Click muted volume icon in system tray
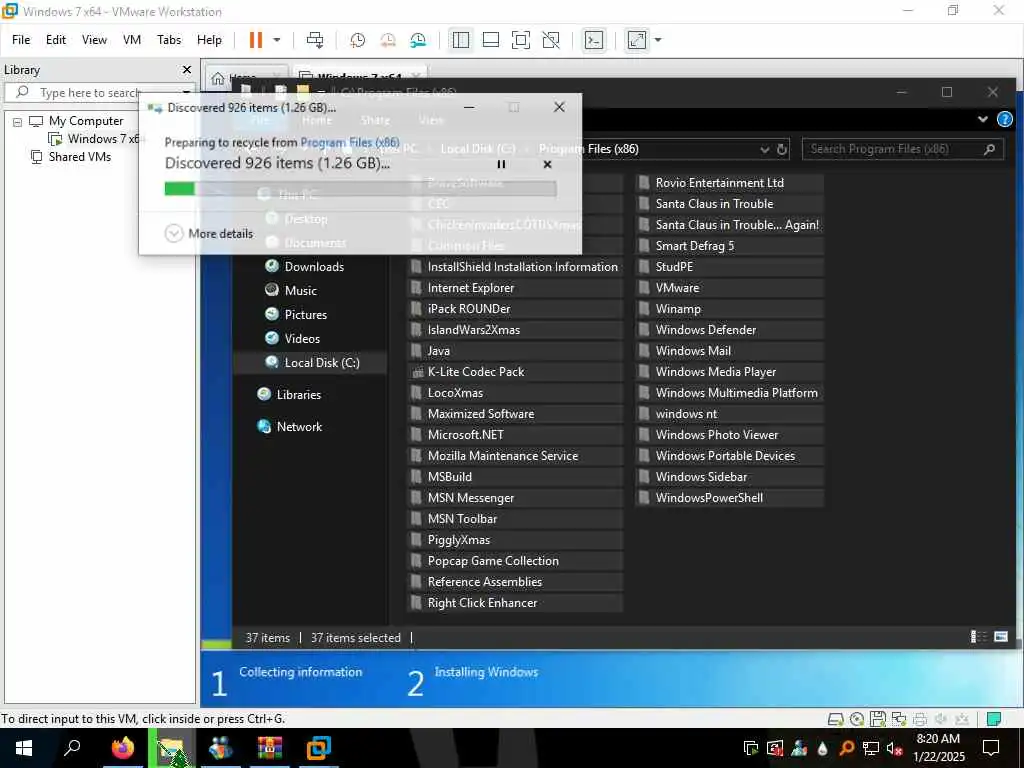Image resolution: width=1024 pixels, height=768 pixels. [894, 748]
